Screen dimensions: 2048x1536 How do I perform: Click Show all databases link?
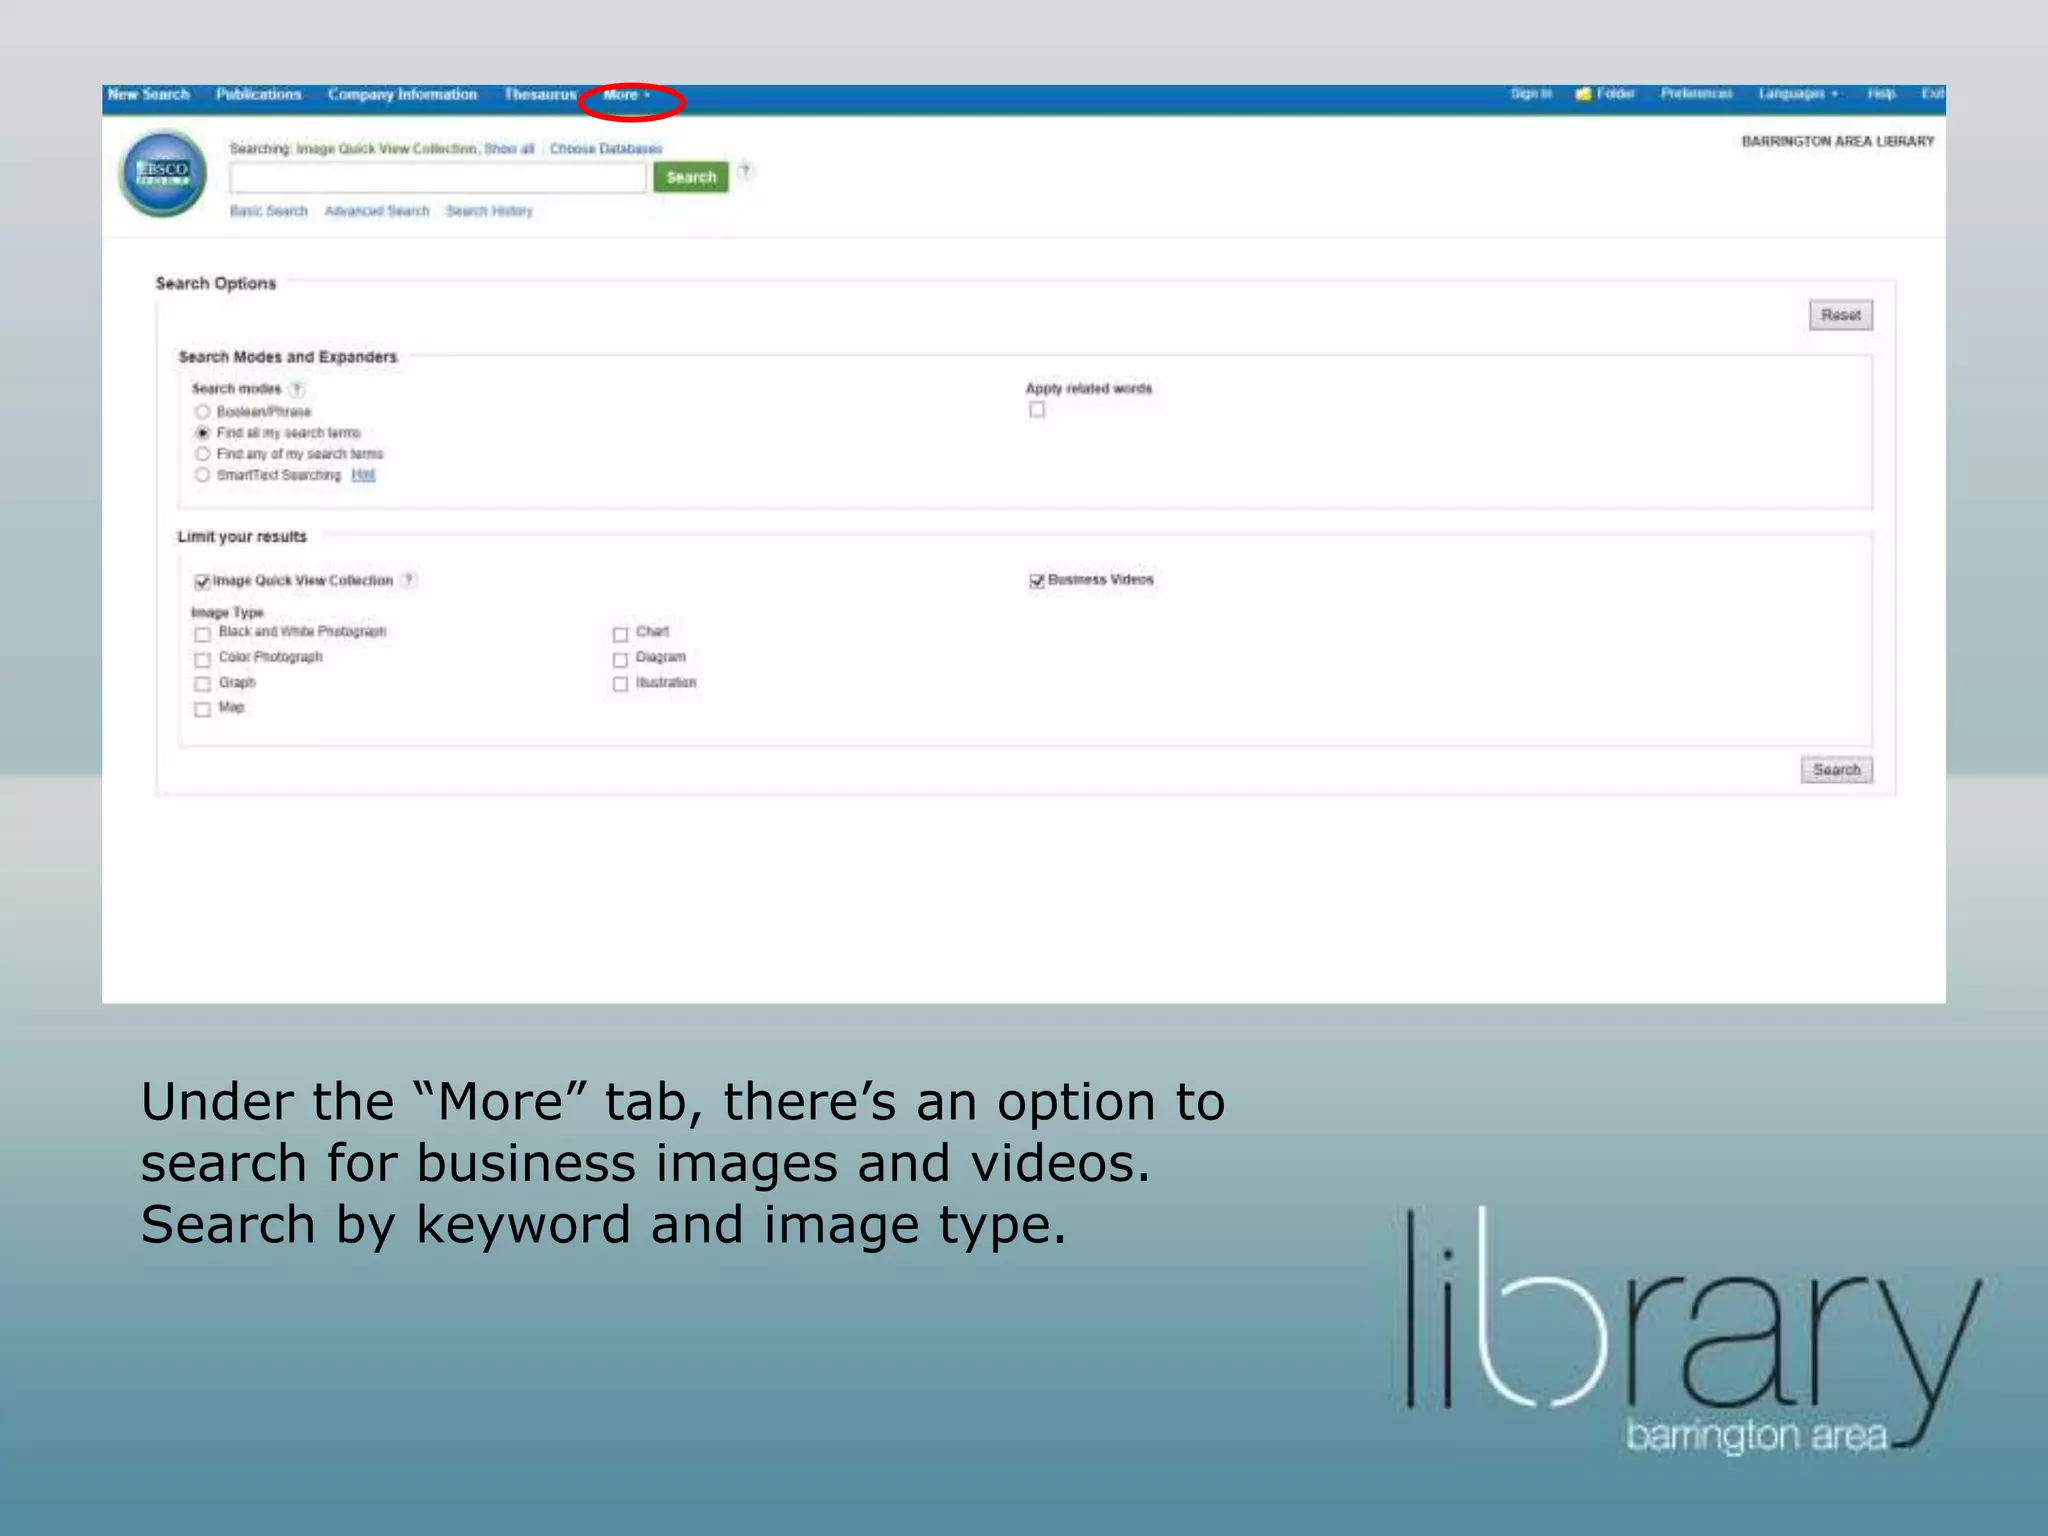tap(509, 149)
